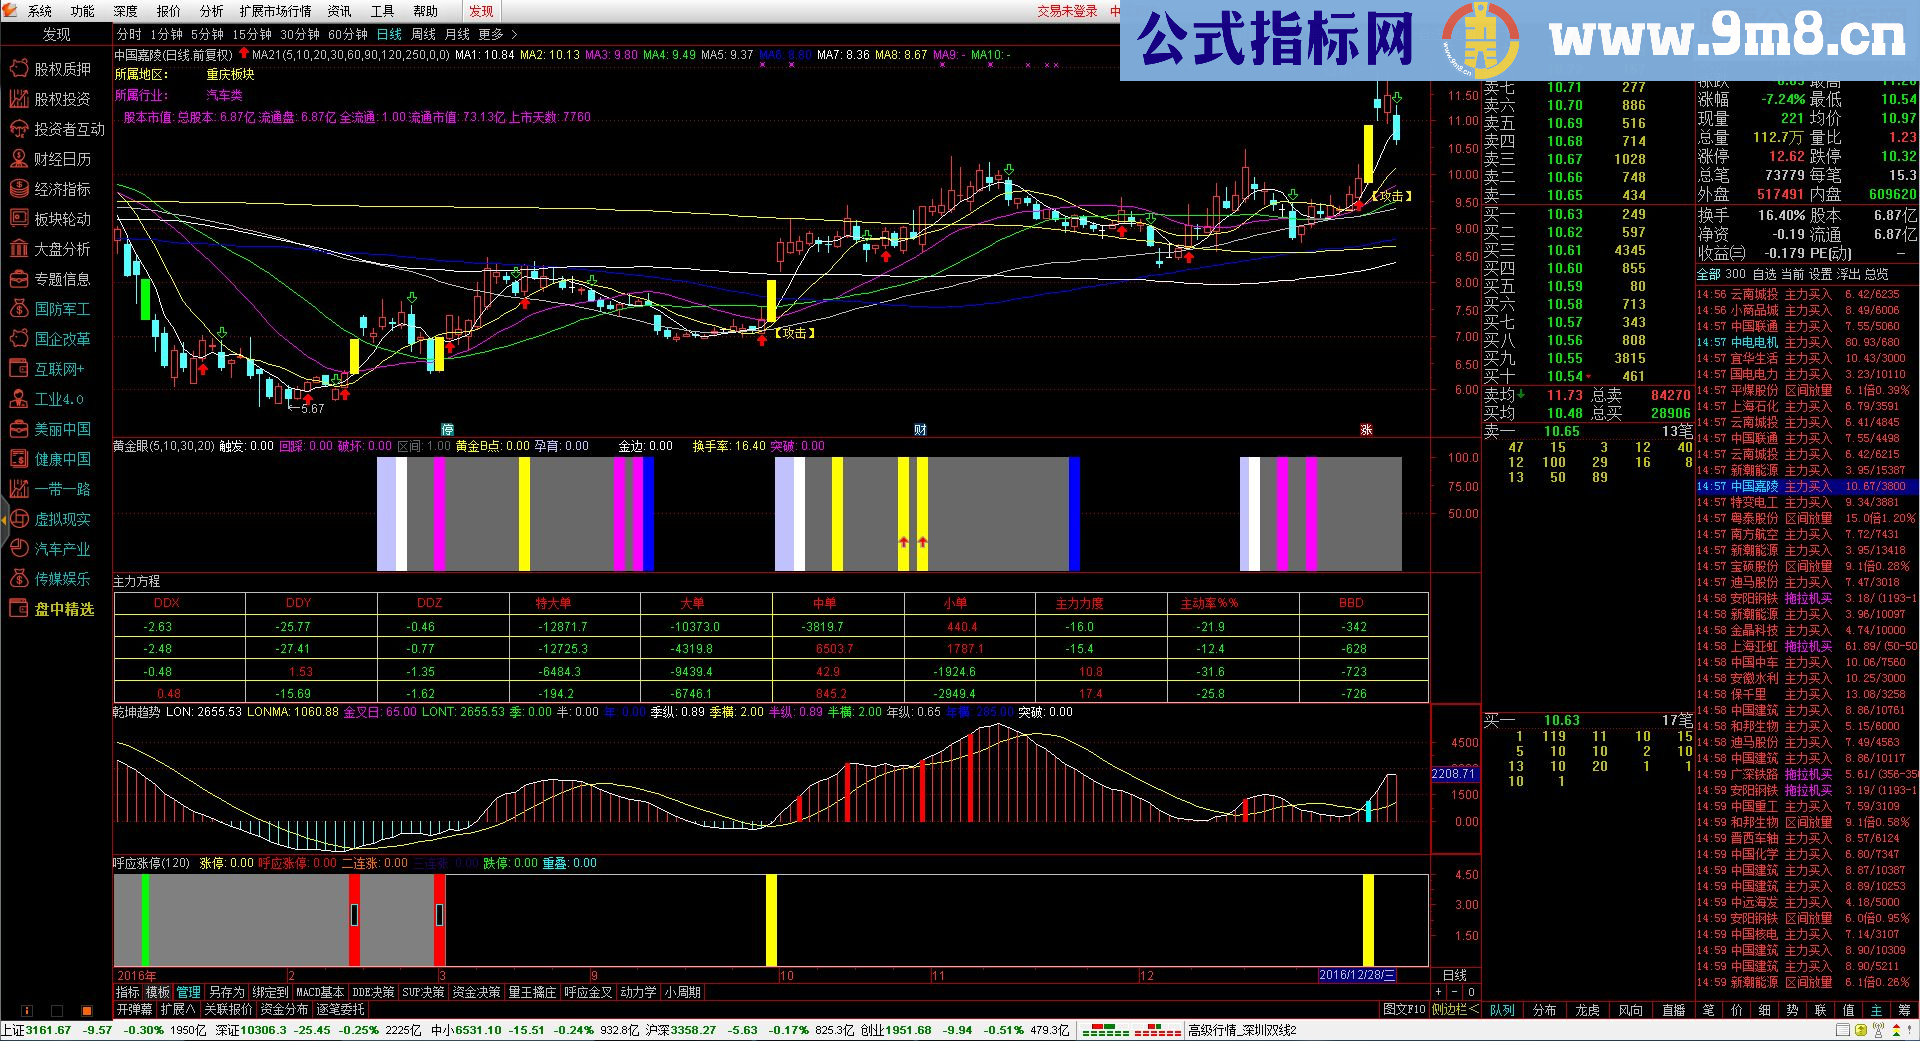Open the 工具 menu
The height and width of the screenshot is (1041, 1920).
[x=382, y=11]
